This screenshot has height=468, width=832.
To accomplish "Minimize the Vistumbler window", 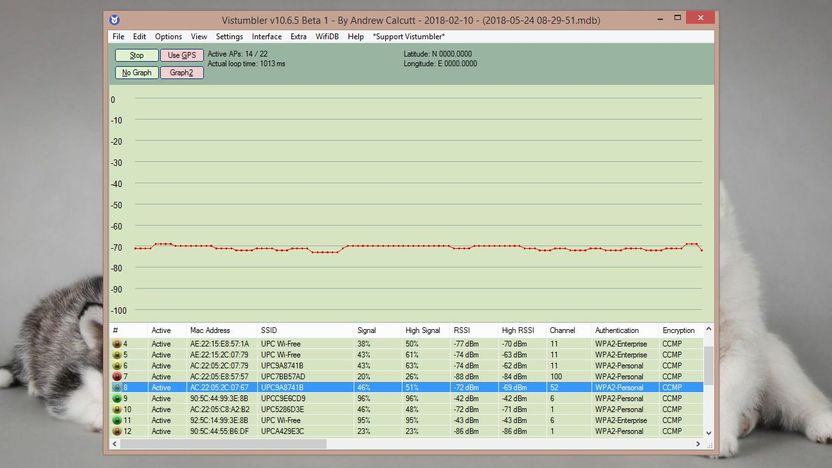I will pos(660,18).
